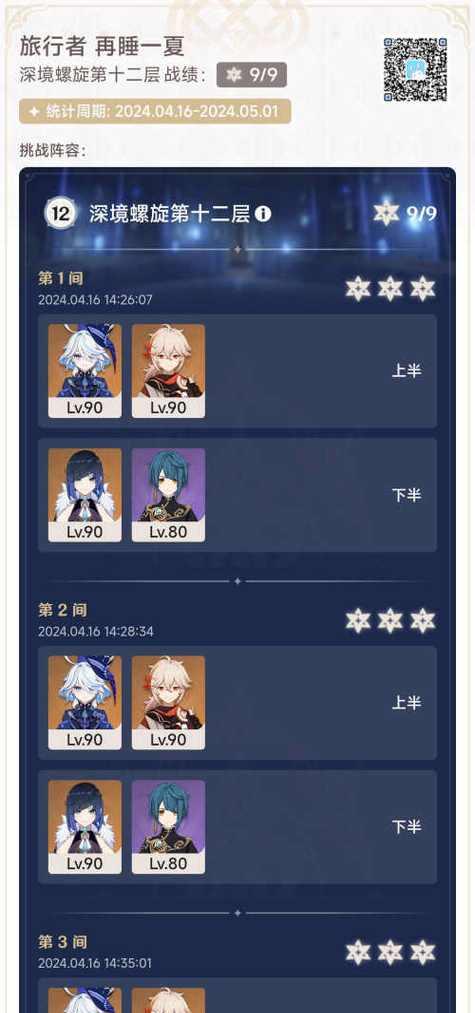Tap the circled 12 floor number badge
The image size is (475, 1013).
61,214
